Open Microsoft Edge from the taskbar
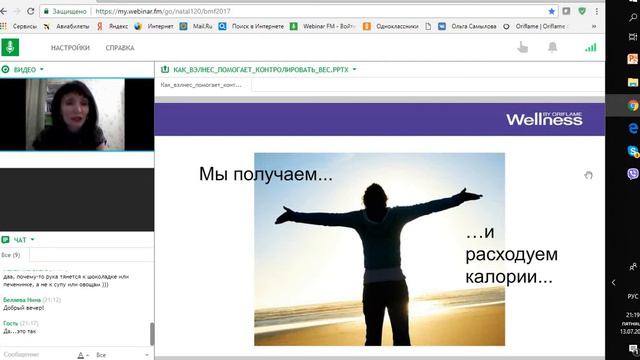Image resolution: width=640 pixels, height=360 pixels. (x=633, y=129)
